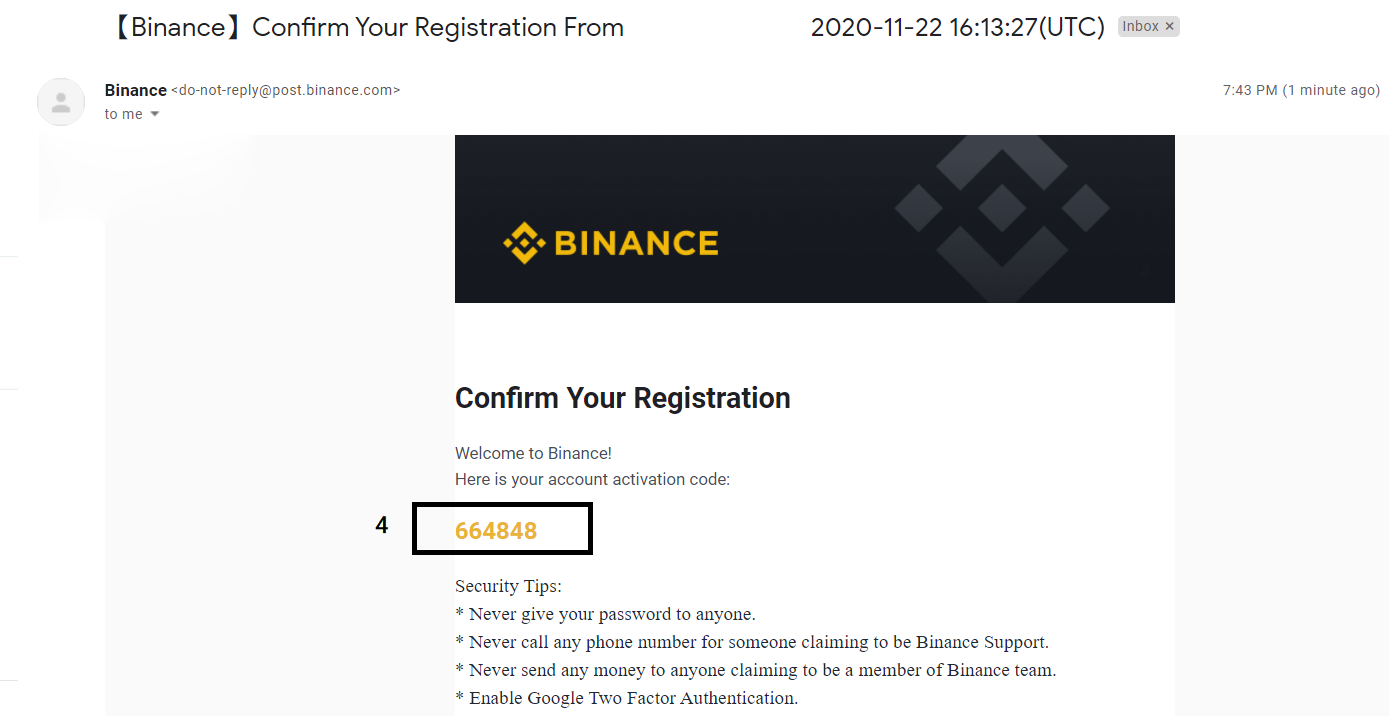Click the "Enable Google Two Factor Authentication" tip
The image size is (1389, 716).
point(626,698)
